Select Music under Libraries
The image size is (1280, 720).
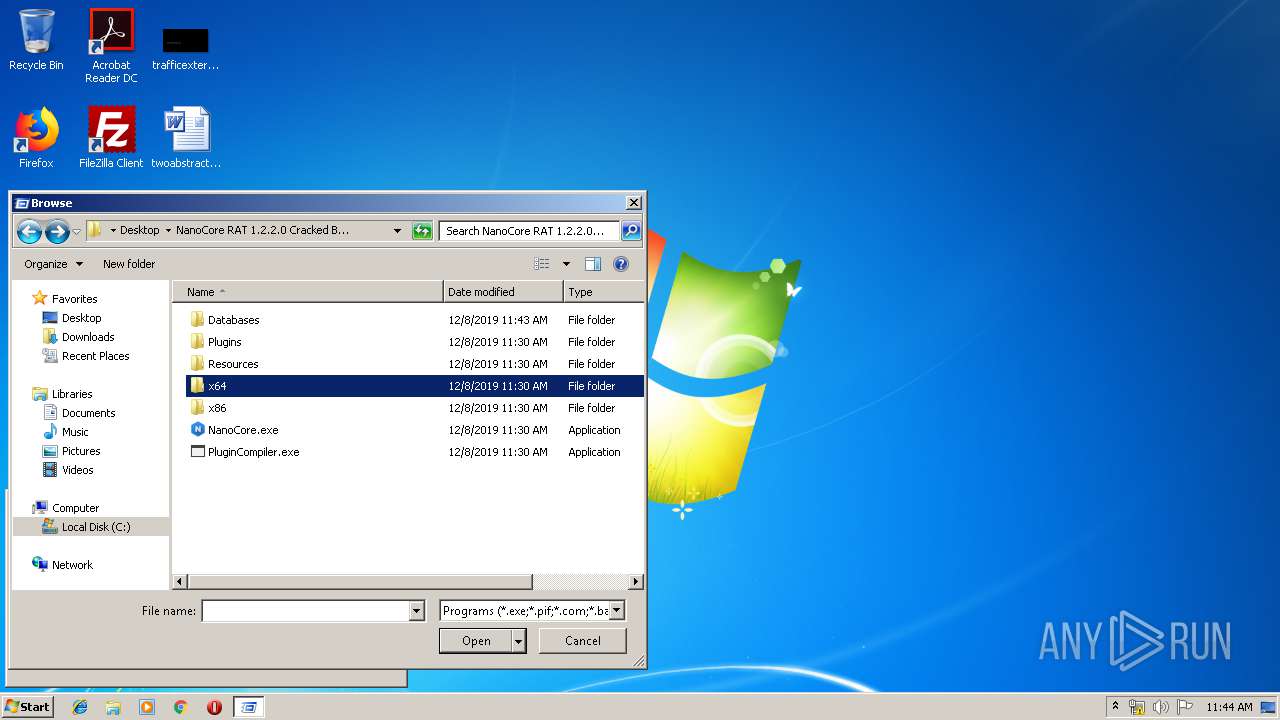click(x=75, y=432)
